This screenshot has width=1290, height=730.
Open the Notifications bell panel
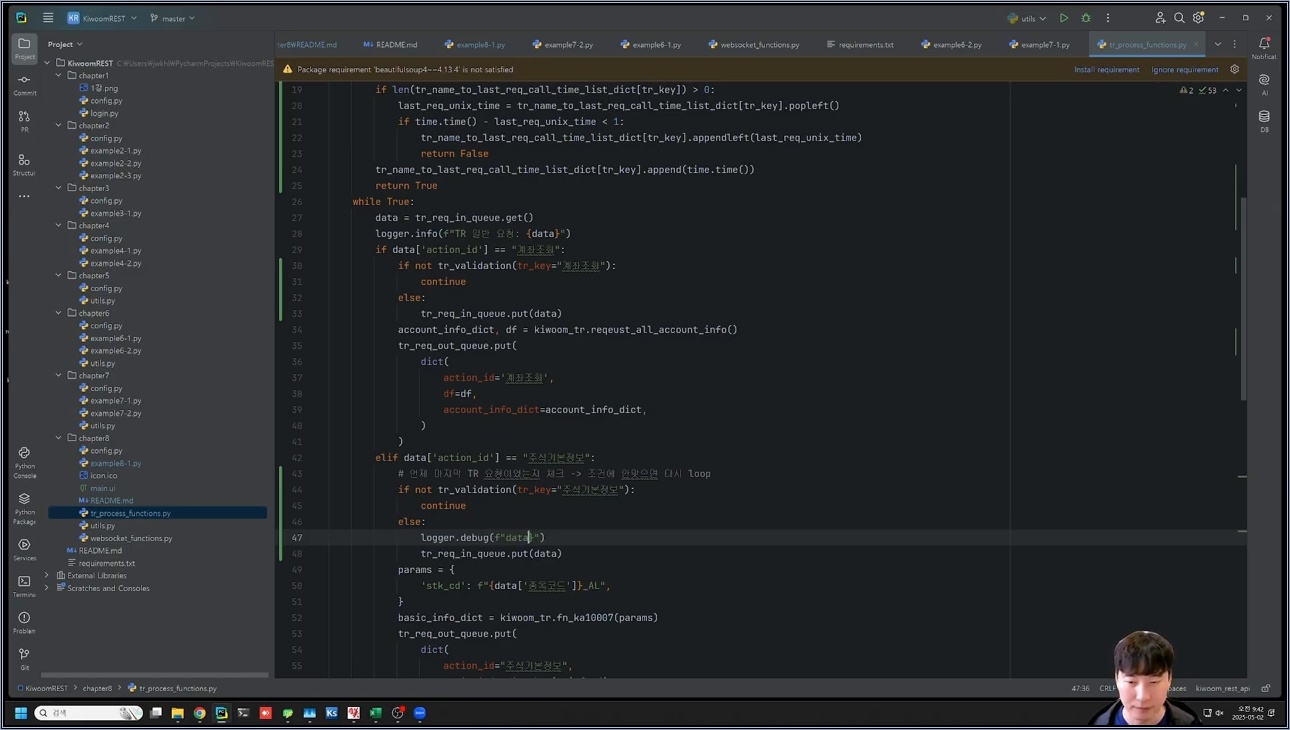(1264, 48)
